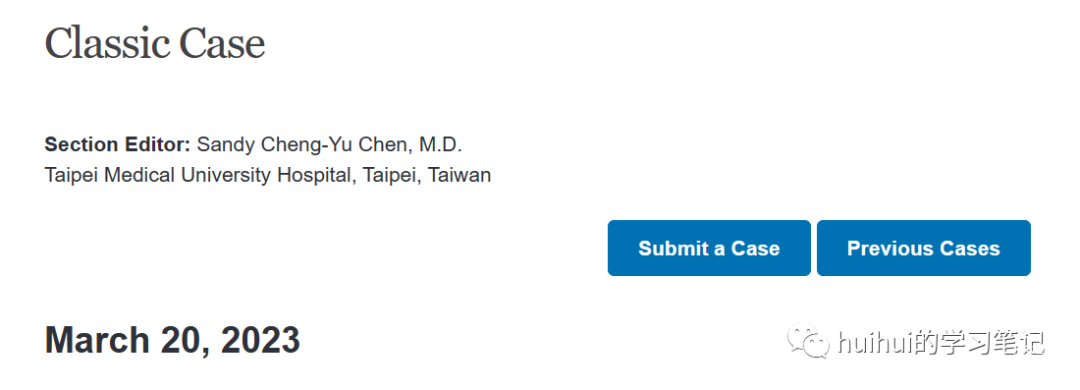This screenshot has width=1080, height=390.
Task: Click the word Previous on blue button
Action: [x=884, y=248]
